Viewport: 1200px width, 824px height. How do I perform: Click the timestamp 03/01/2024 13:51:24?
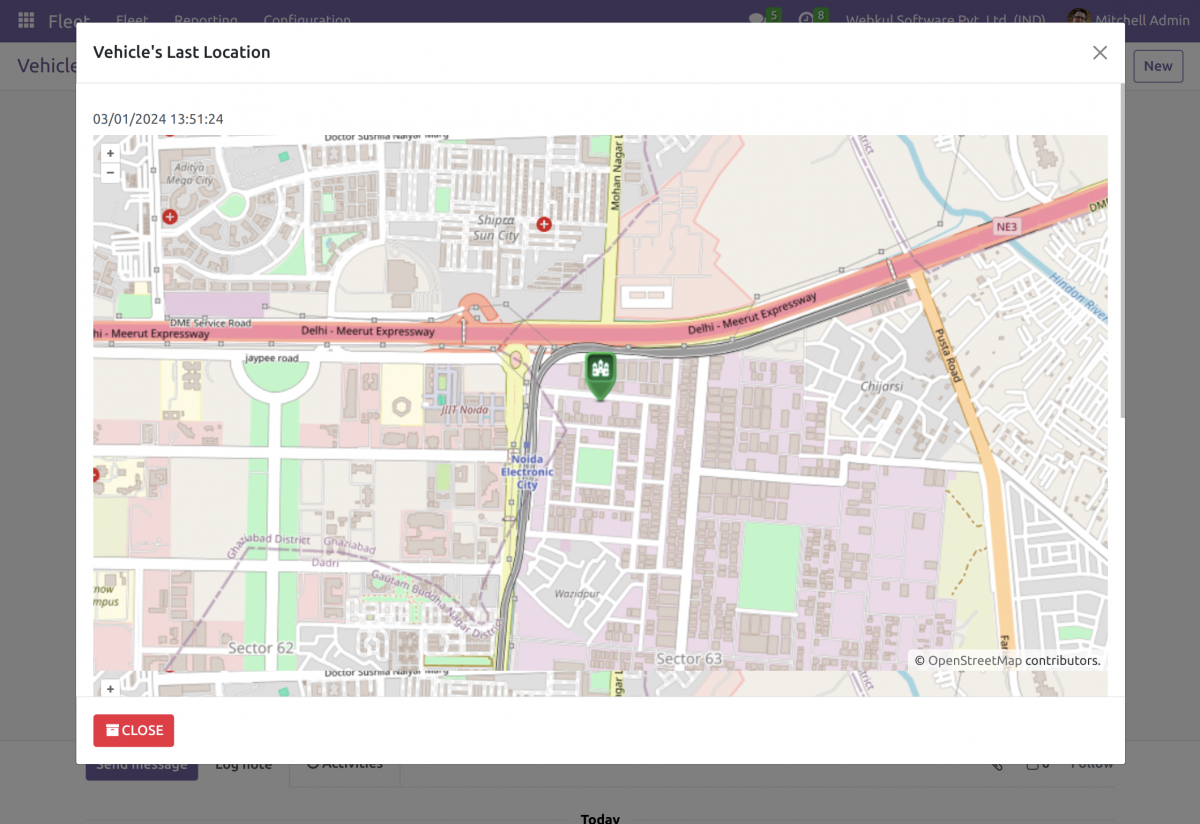click(x=158, y=119)
